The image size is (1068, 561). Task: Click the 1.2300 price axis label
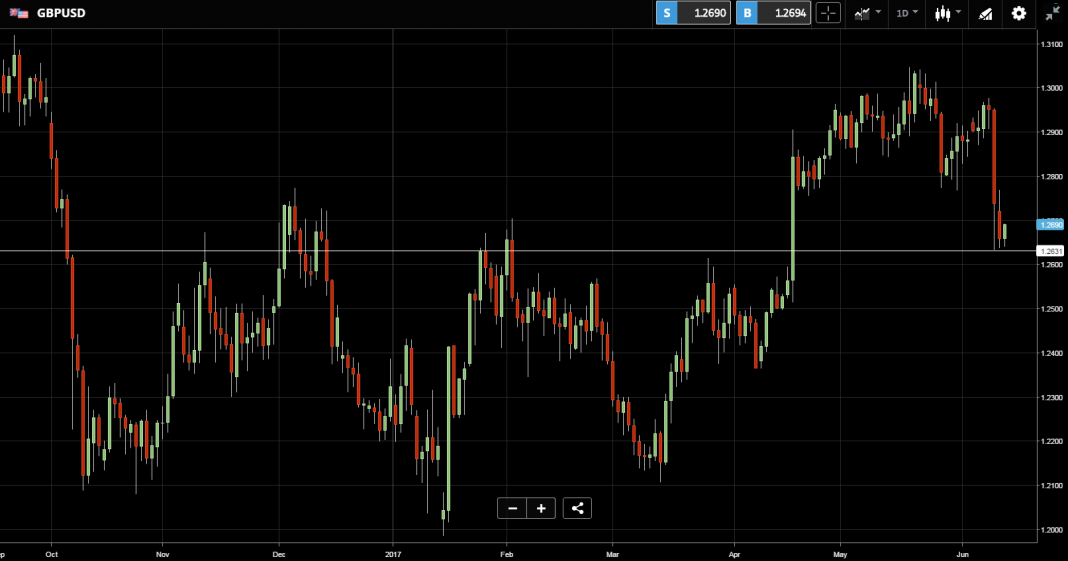(x=1051, y=398)
